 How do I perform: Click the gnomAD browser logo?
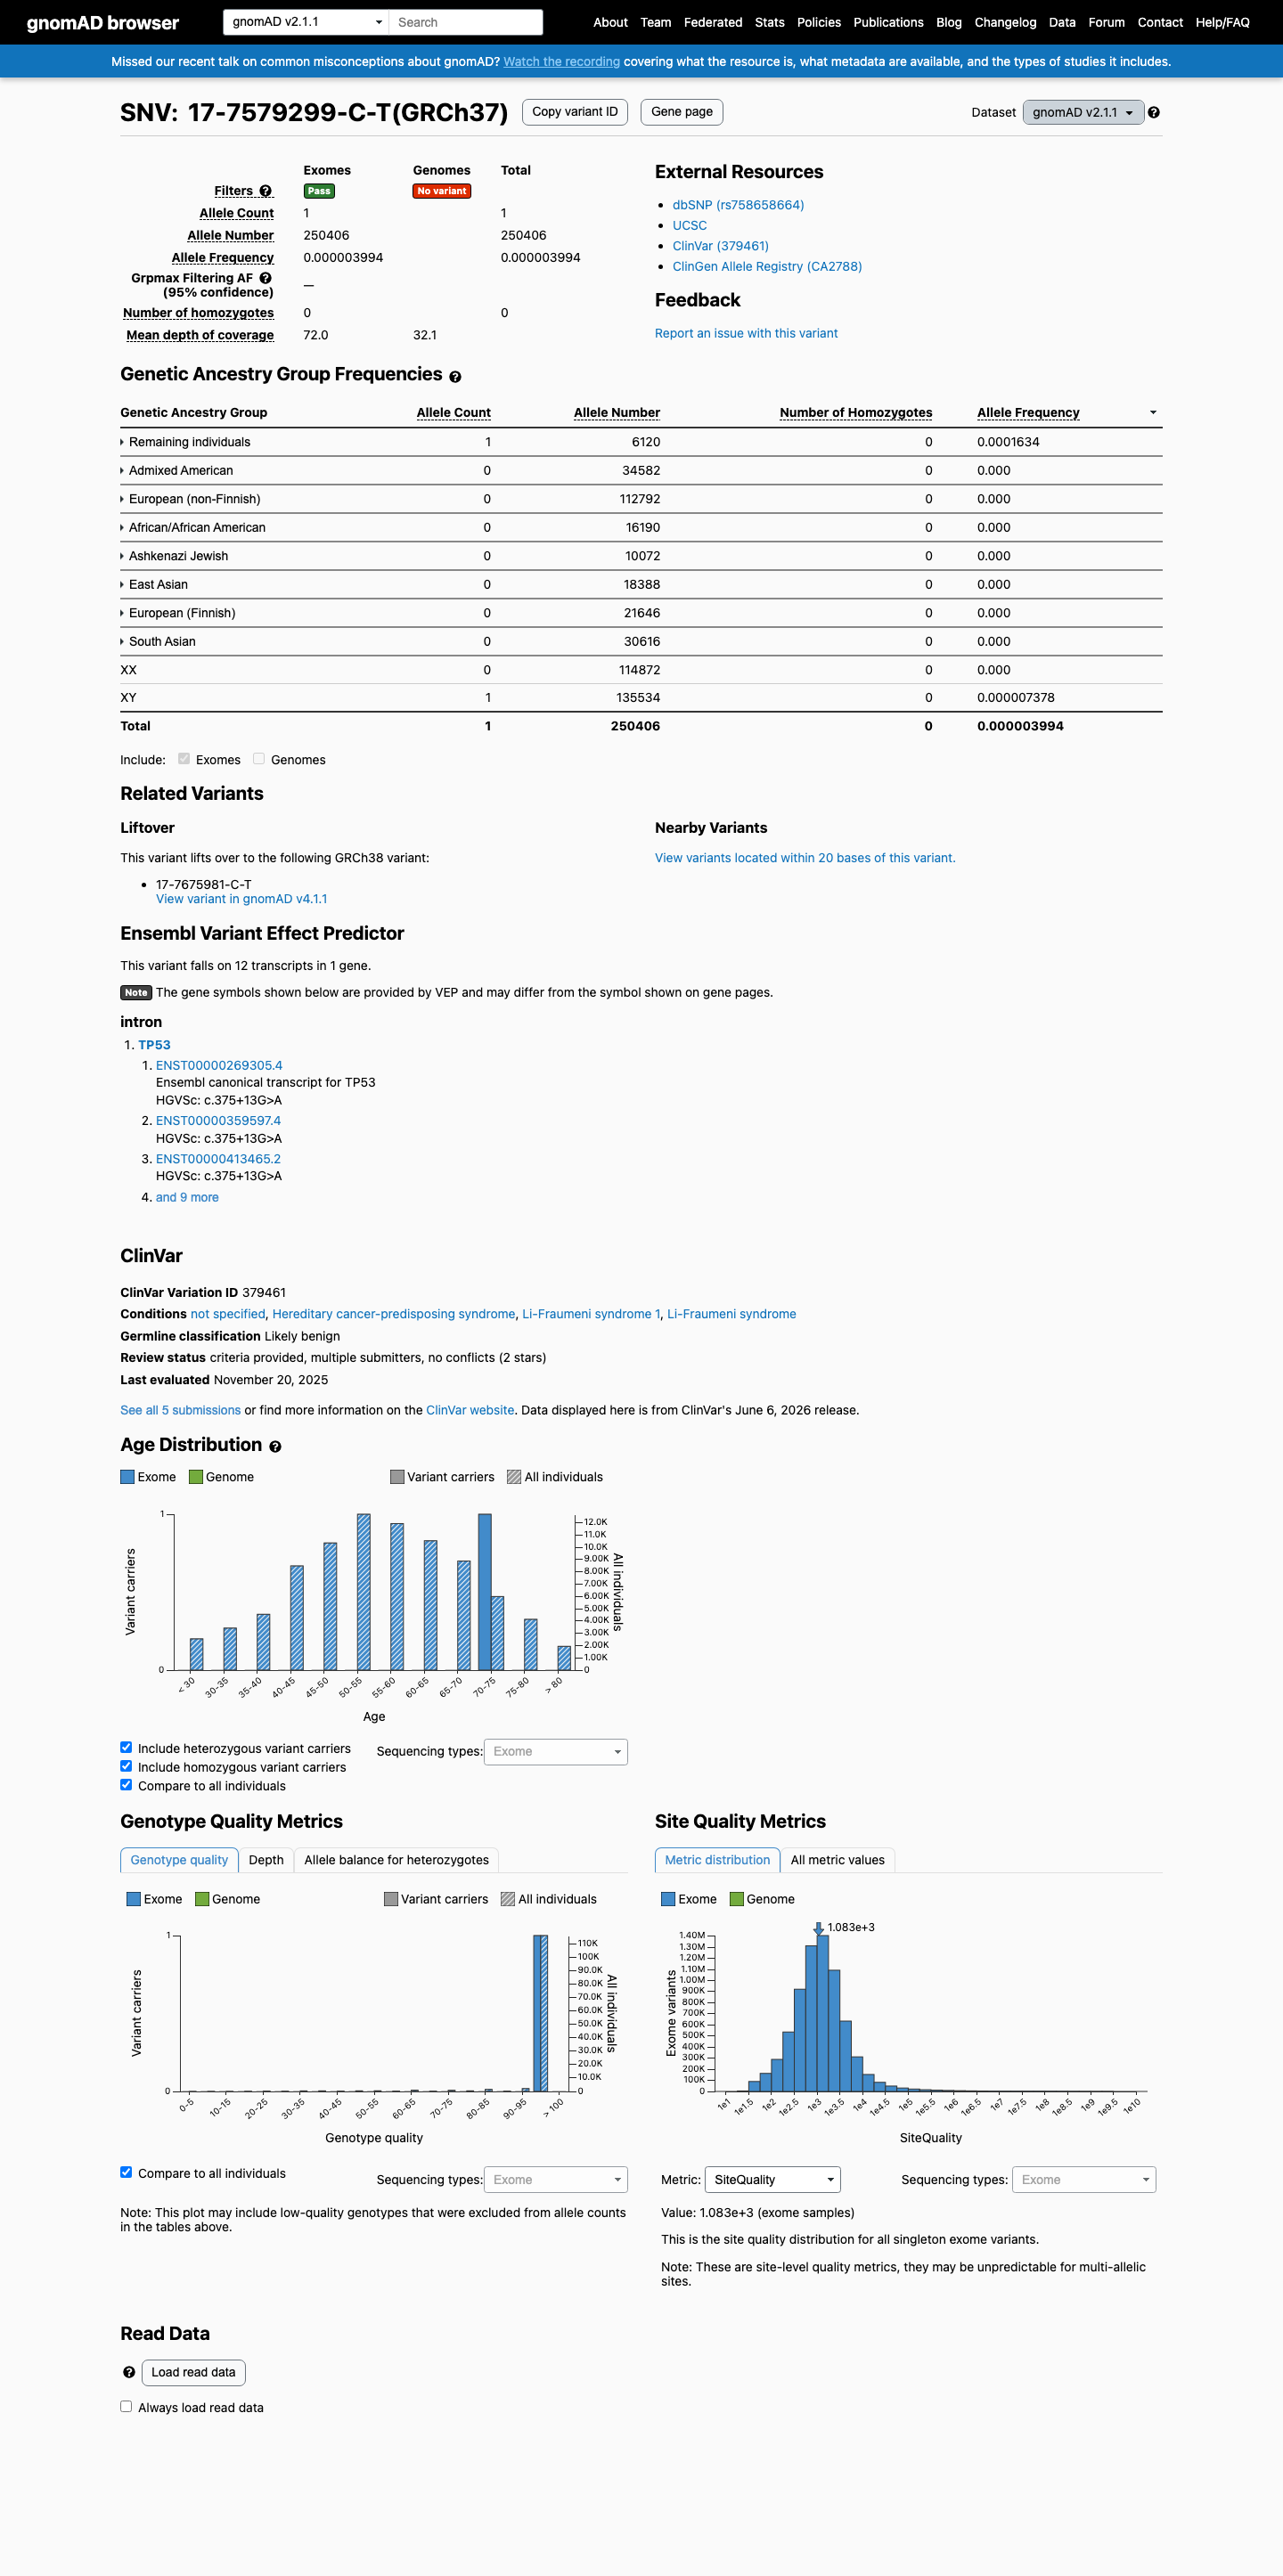[x=103, y=22]
